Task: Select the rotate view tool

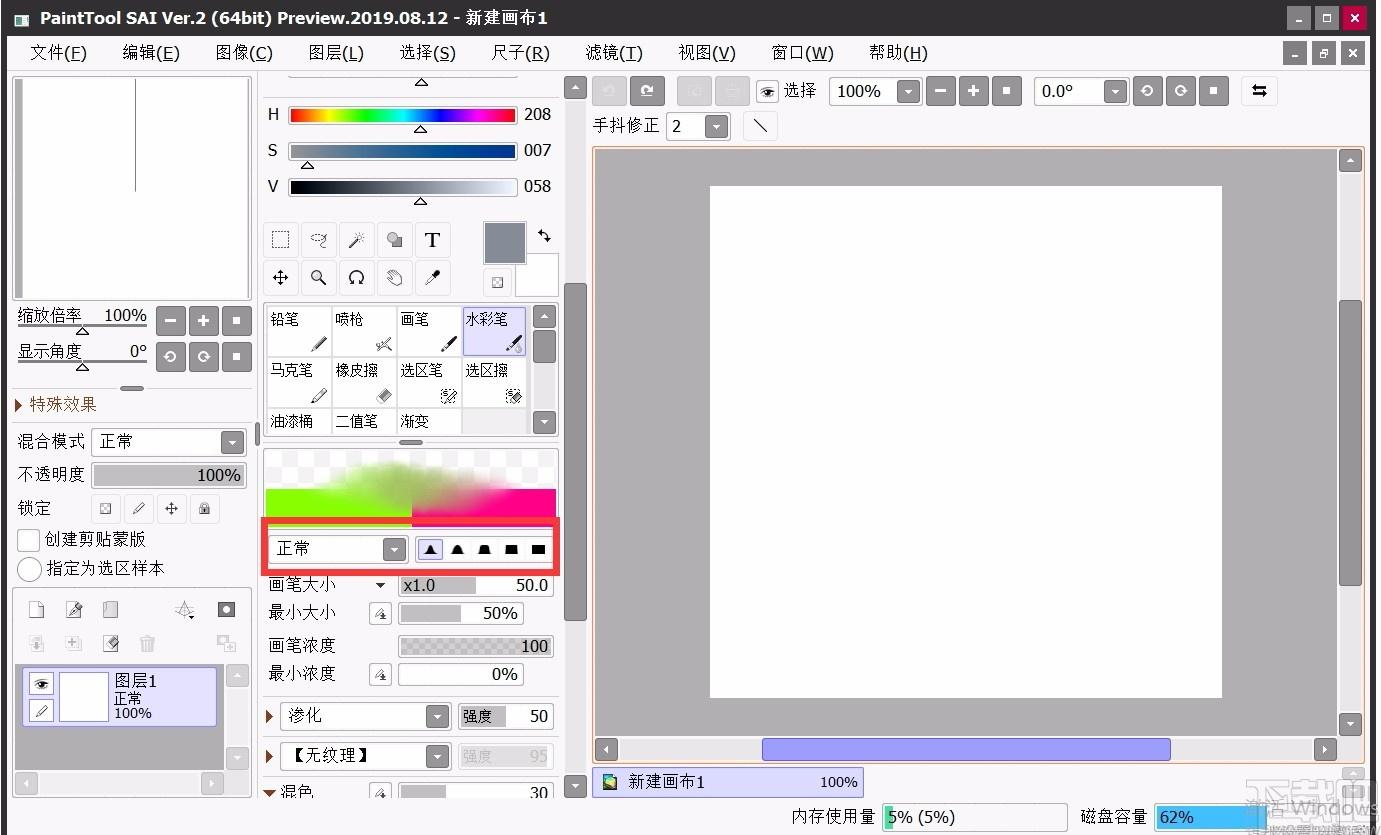Action: [356, 278]
